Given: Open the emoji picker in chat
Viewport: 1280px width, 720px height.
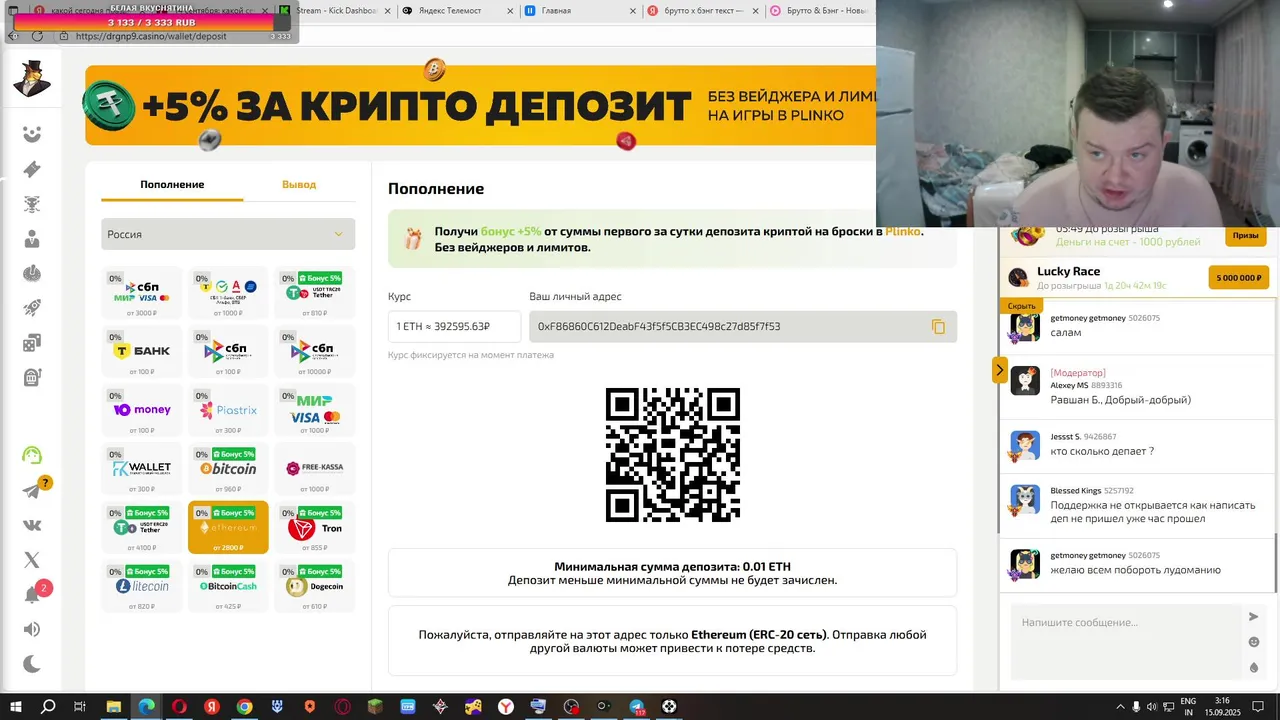Looking at the screenshot, I should [1253, 642].
